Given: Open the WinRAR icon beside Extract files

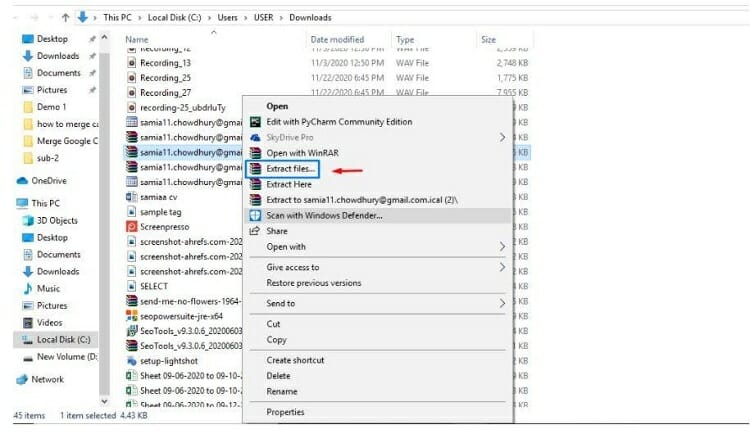Looking at the screenshot, I should pyautogui.click(x=255, y=168).
